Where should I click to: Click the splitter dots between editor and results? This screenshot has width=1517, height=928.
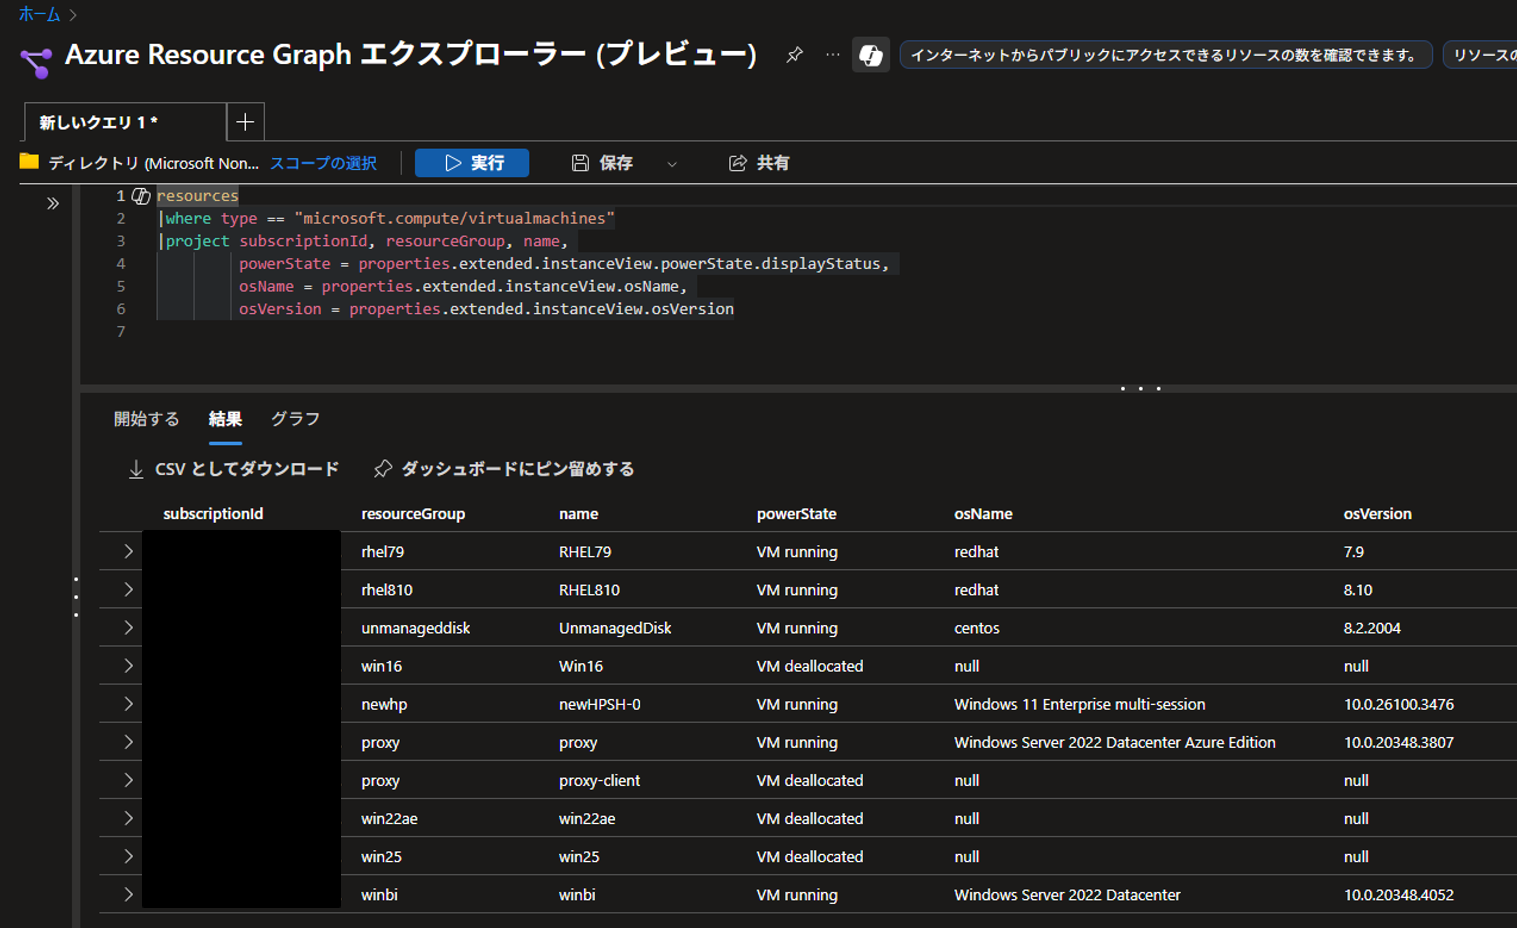tap(1140, 388)
